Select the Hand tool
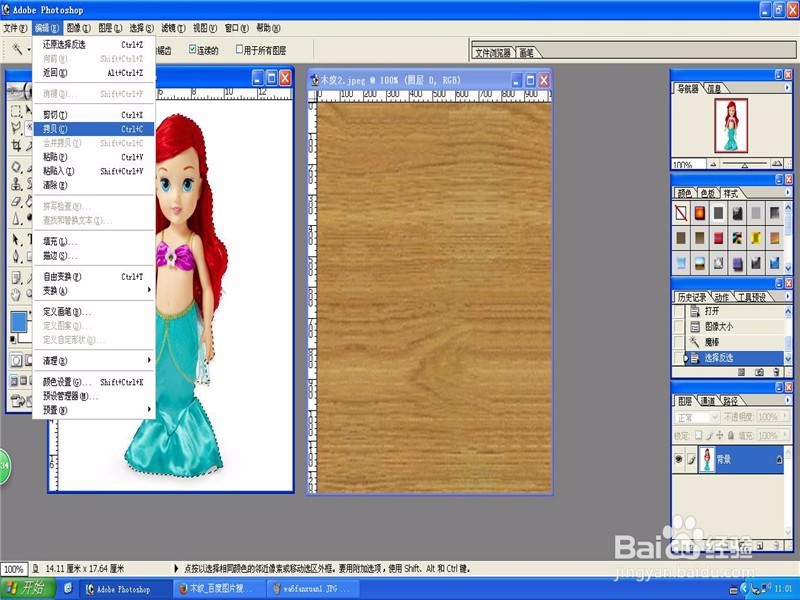800x600 pixels. tap(16, 294)
